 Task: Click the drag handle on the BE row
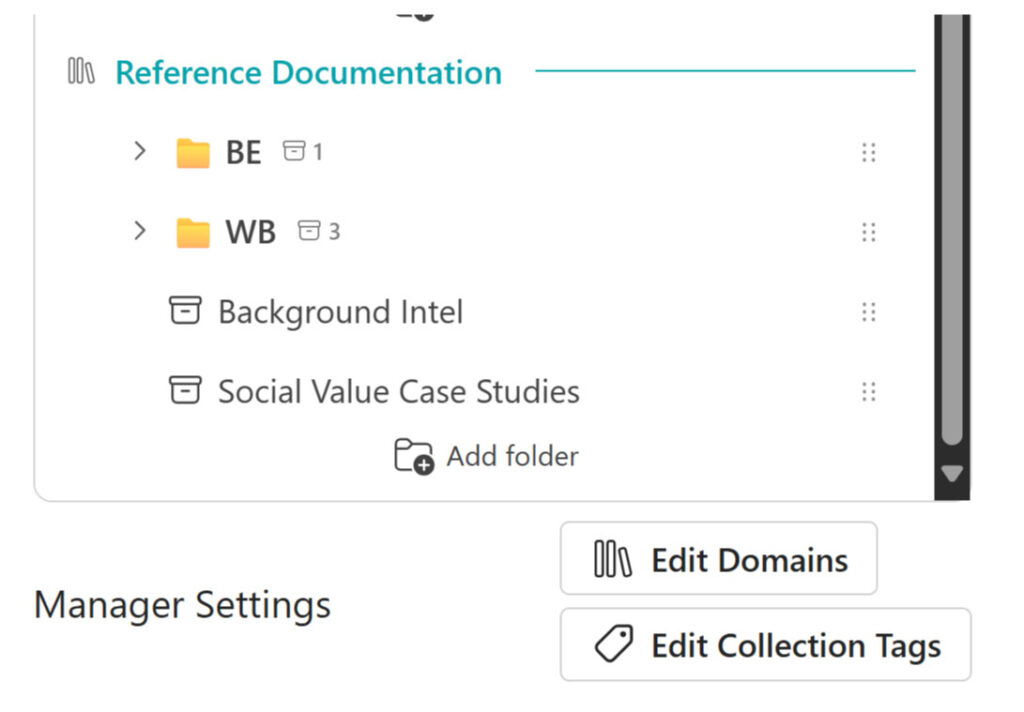tap(868, 153)
